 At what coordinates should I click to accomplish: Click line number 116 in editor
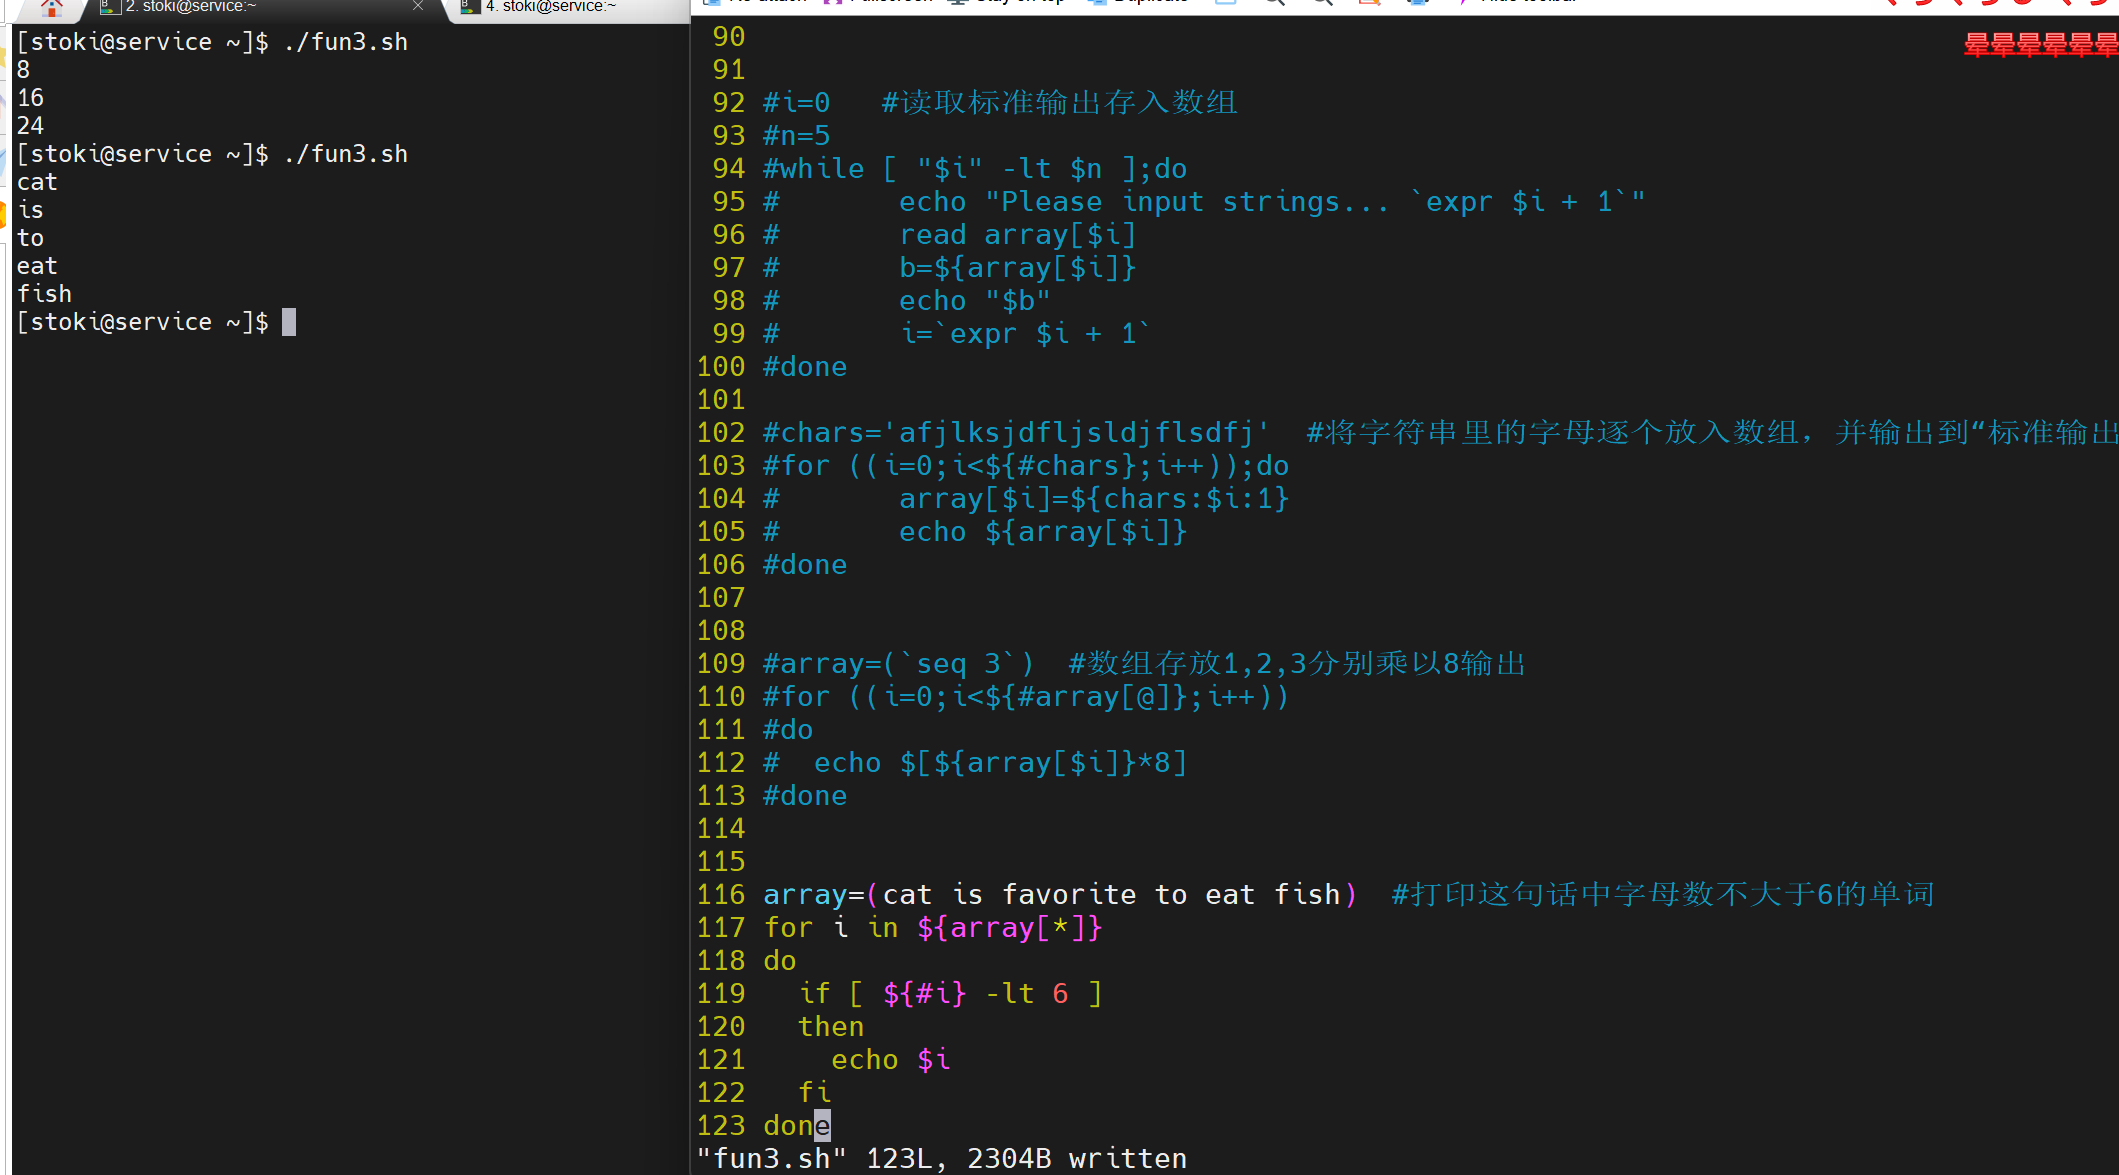721,894
